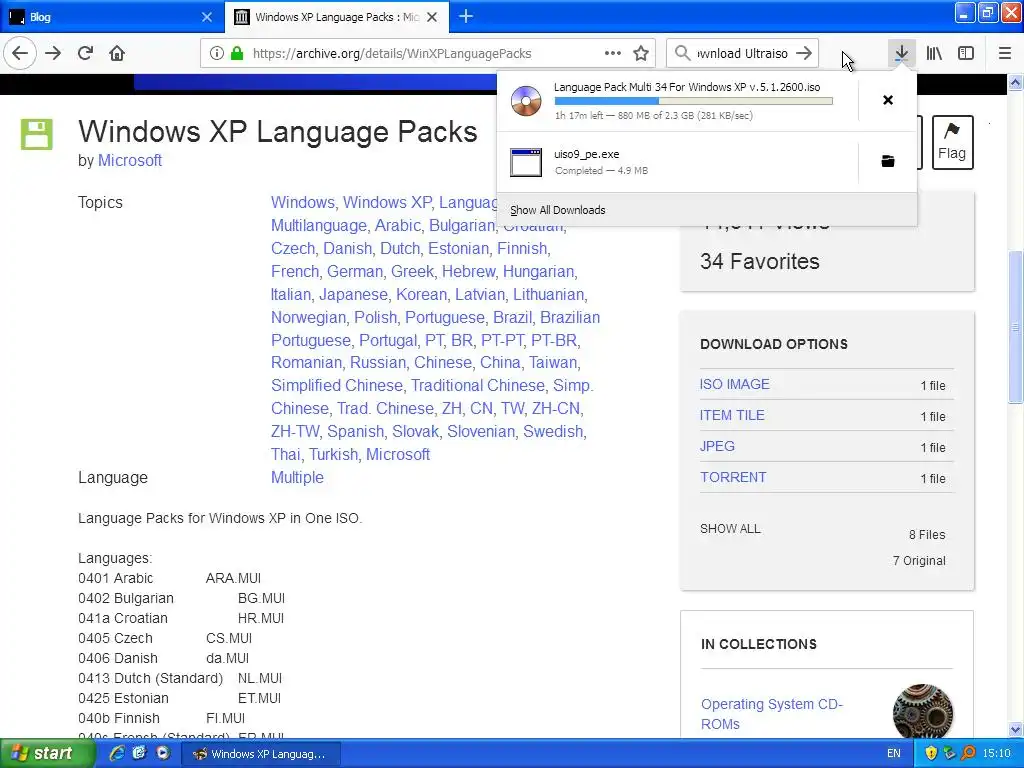Open containing folder for uiso9_pe.exe
The height and width of the screenshot is (768, 1024).
[x=888, y=161]
